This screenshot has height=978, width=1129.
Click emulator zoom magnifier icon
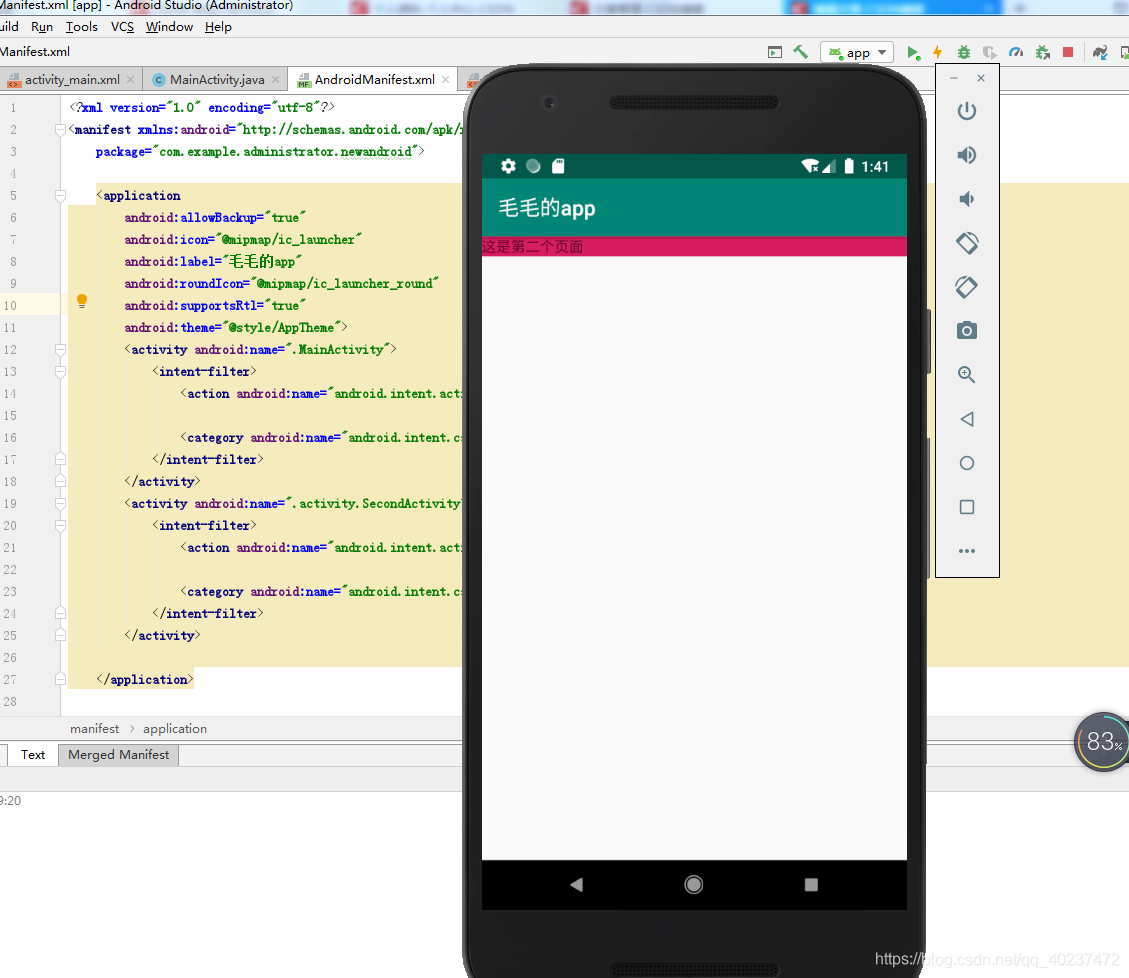click(x=966, y=374)
